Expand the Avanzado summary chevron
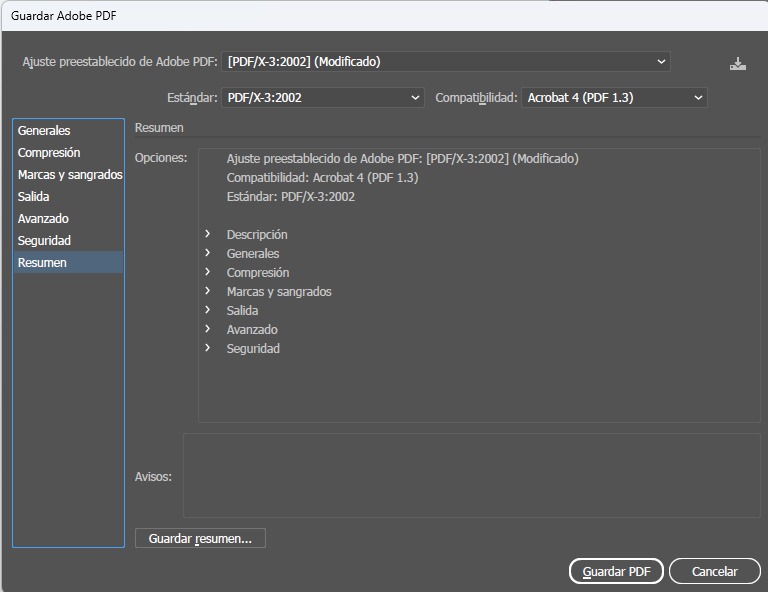768x592 pixels. (208, 329)
